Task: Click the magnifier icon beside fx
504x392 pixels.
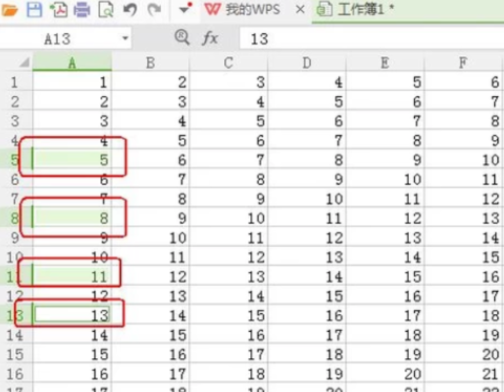Action: (182, 37)
